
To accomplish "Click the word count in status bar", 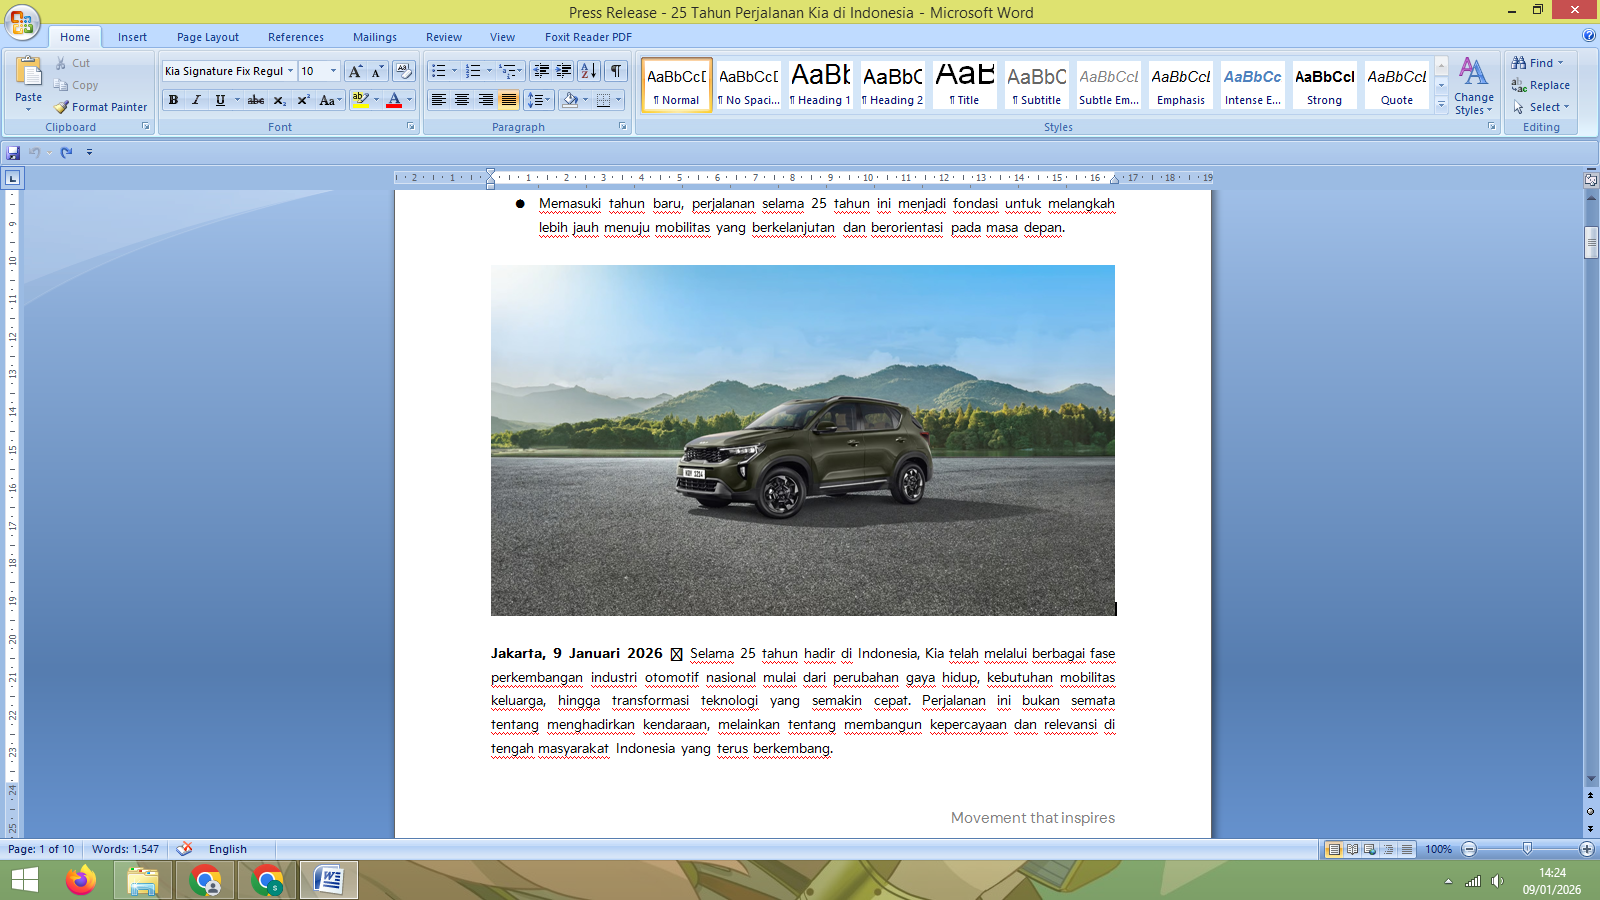I will [x=125, y=849].
